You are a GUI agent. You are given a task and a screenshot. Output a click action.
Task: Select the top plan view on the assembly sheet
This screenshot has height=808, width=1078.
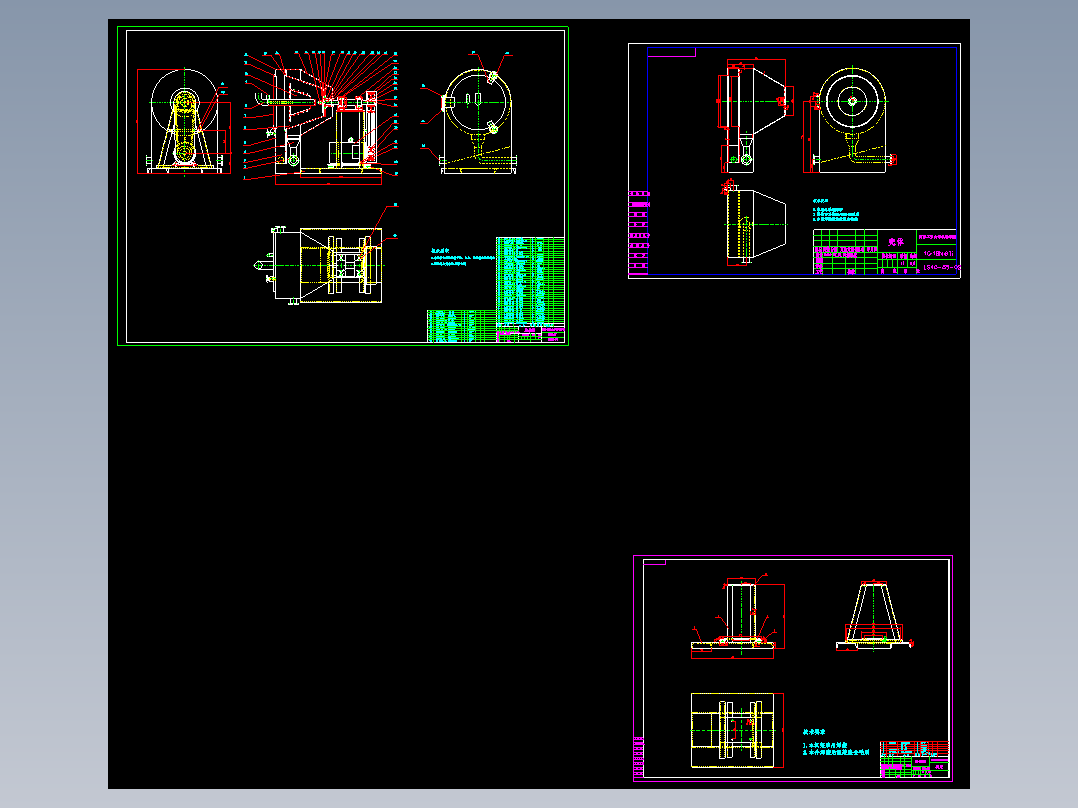coord(324,265)
